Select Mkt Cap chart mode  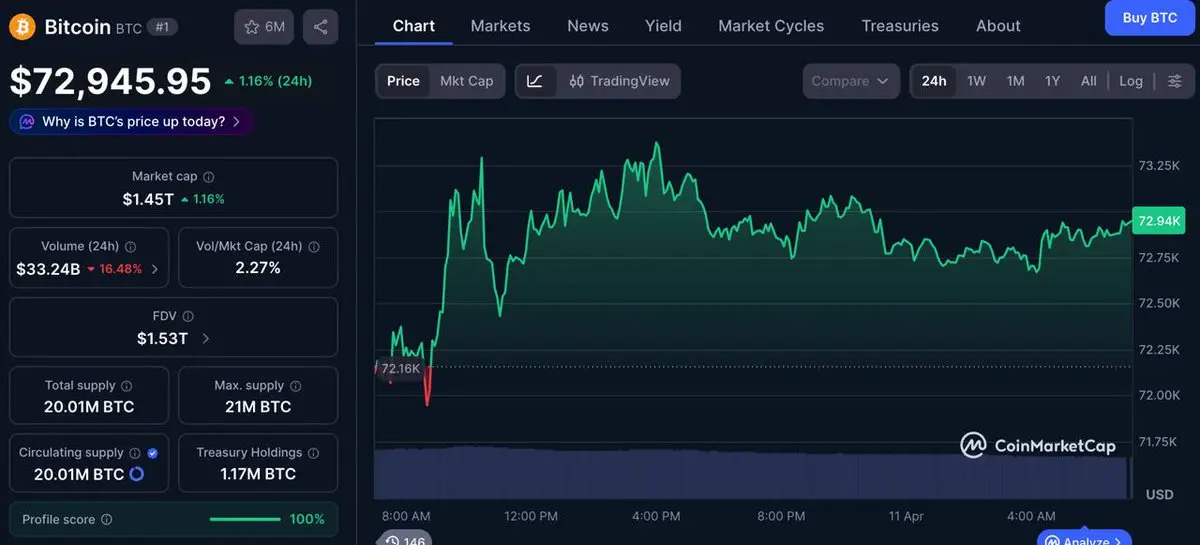click(x=467, y=81)
